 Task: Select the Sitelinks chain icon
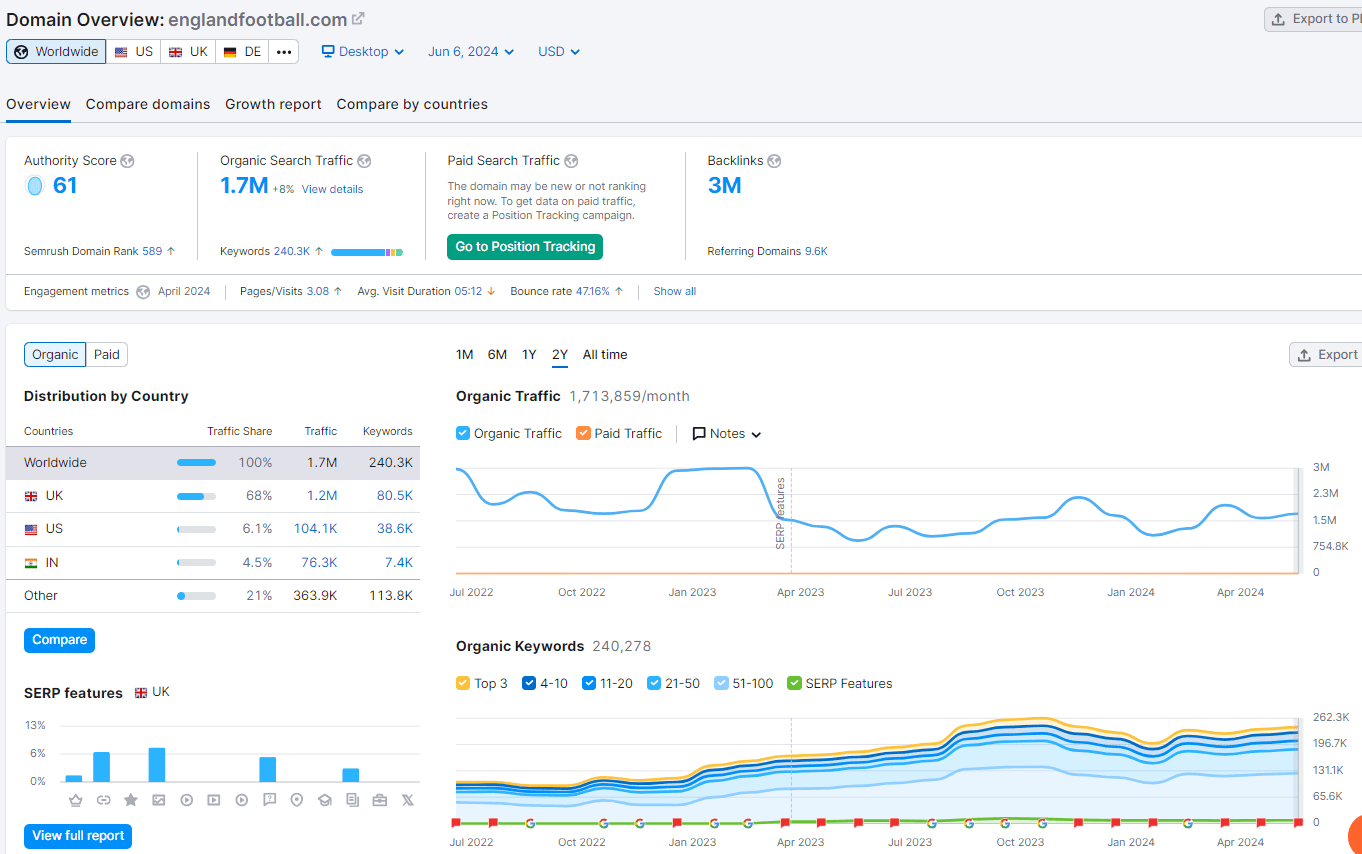[x=103, y=800]
